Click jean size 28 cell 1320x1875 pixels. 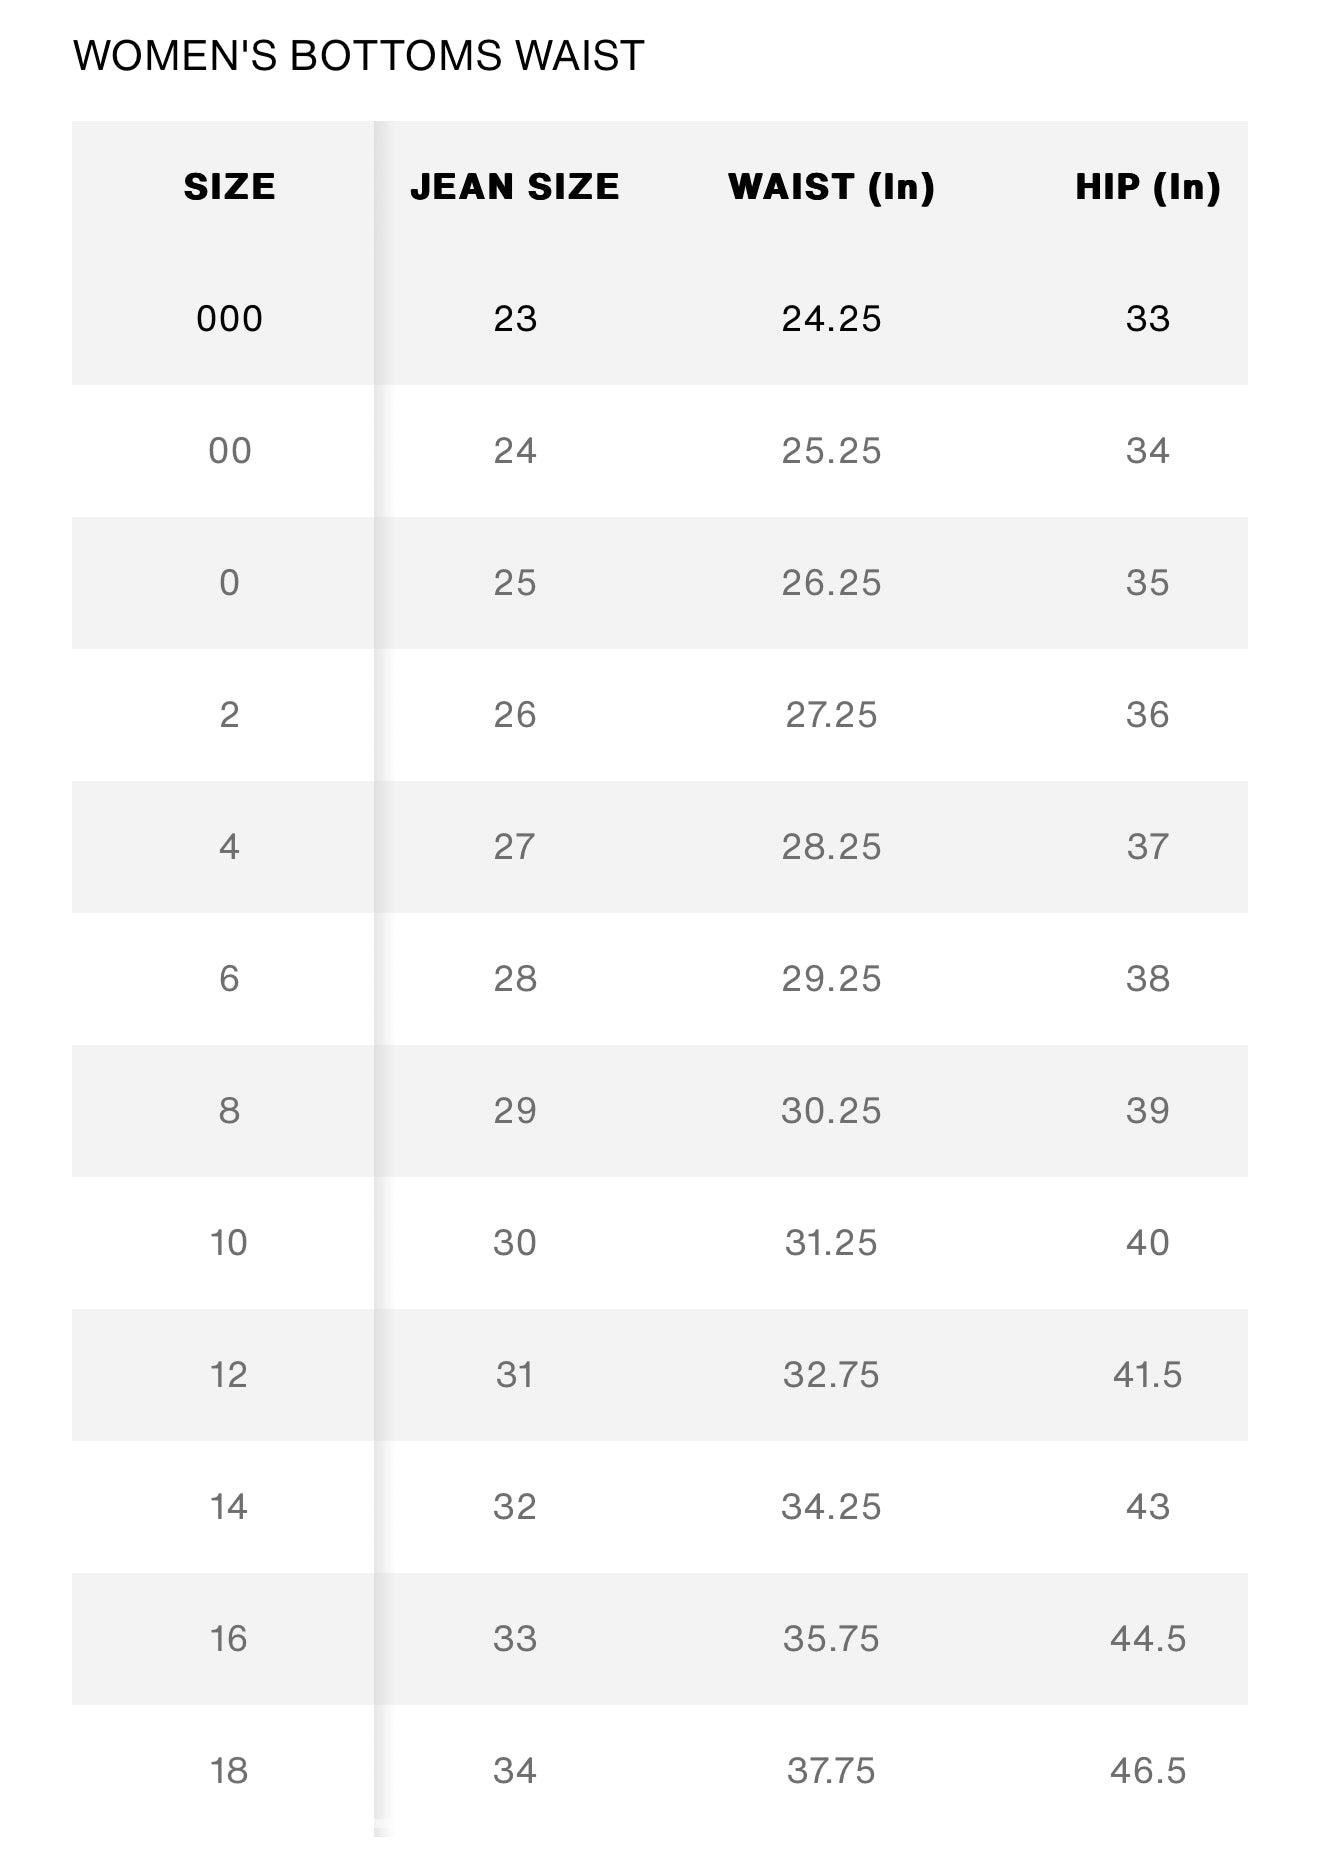pos(515,979)
